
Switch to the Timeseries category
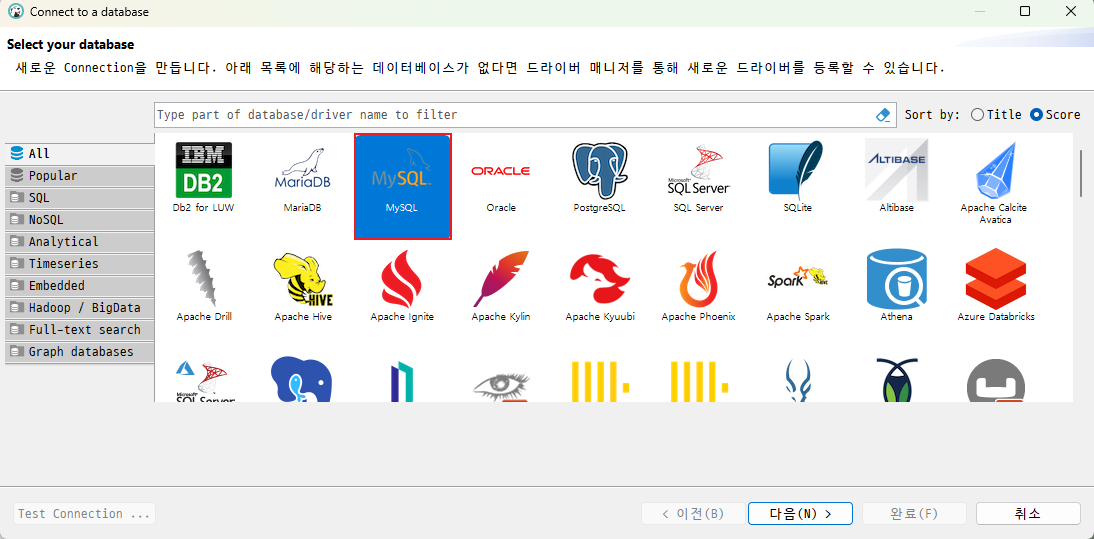point(80,264)
